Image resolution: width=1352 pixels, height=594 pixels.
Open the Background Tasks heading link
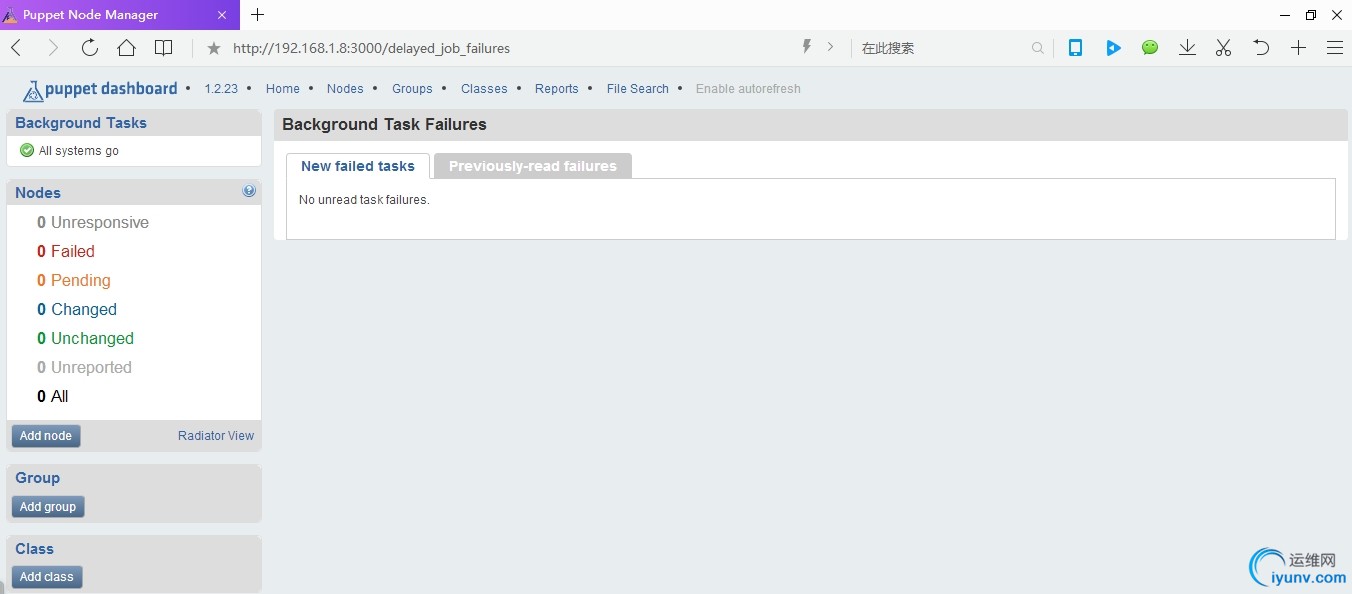pos(81,123)
